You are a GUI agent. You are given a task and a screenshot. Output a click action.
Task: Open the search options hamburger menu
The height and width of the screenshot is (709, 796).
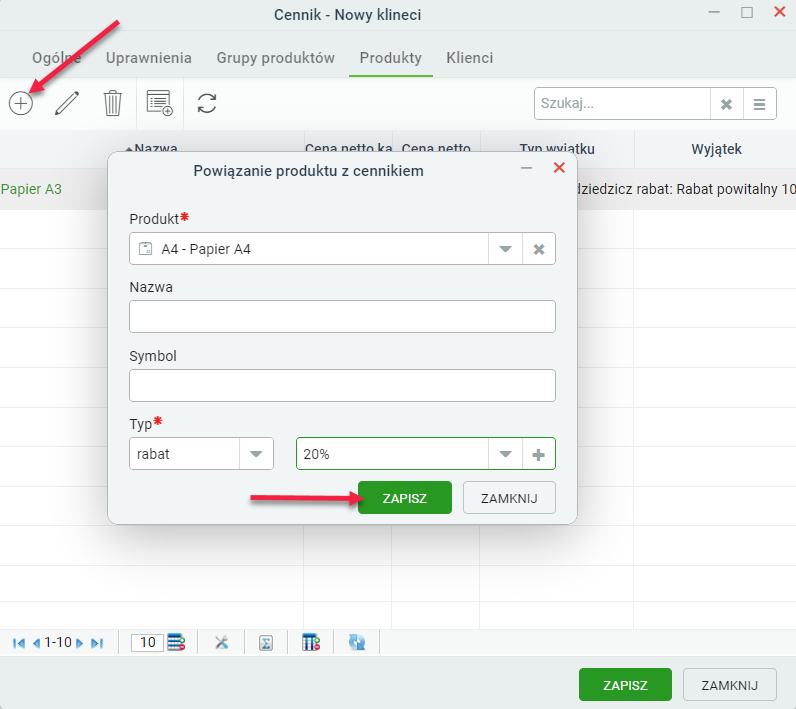pyautogui.click(x=759, y=104)
